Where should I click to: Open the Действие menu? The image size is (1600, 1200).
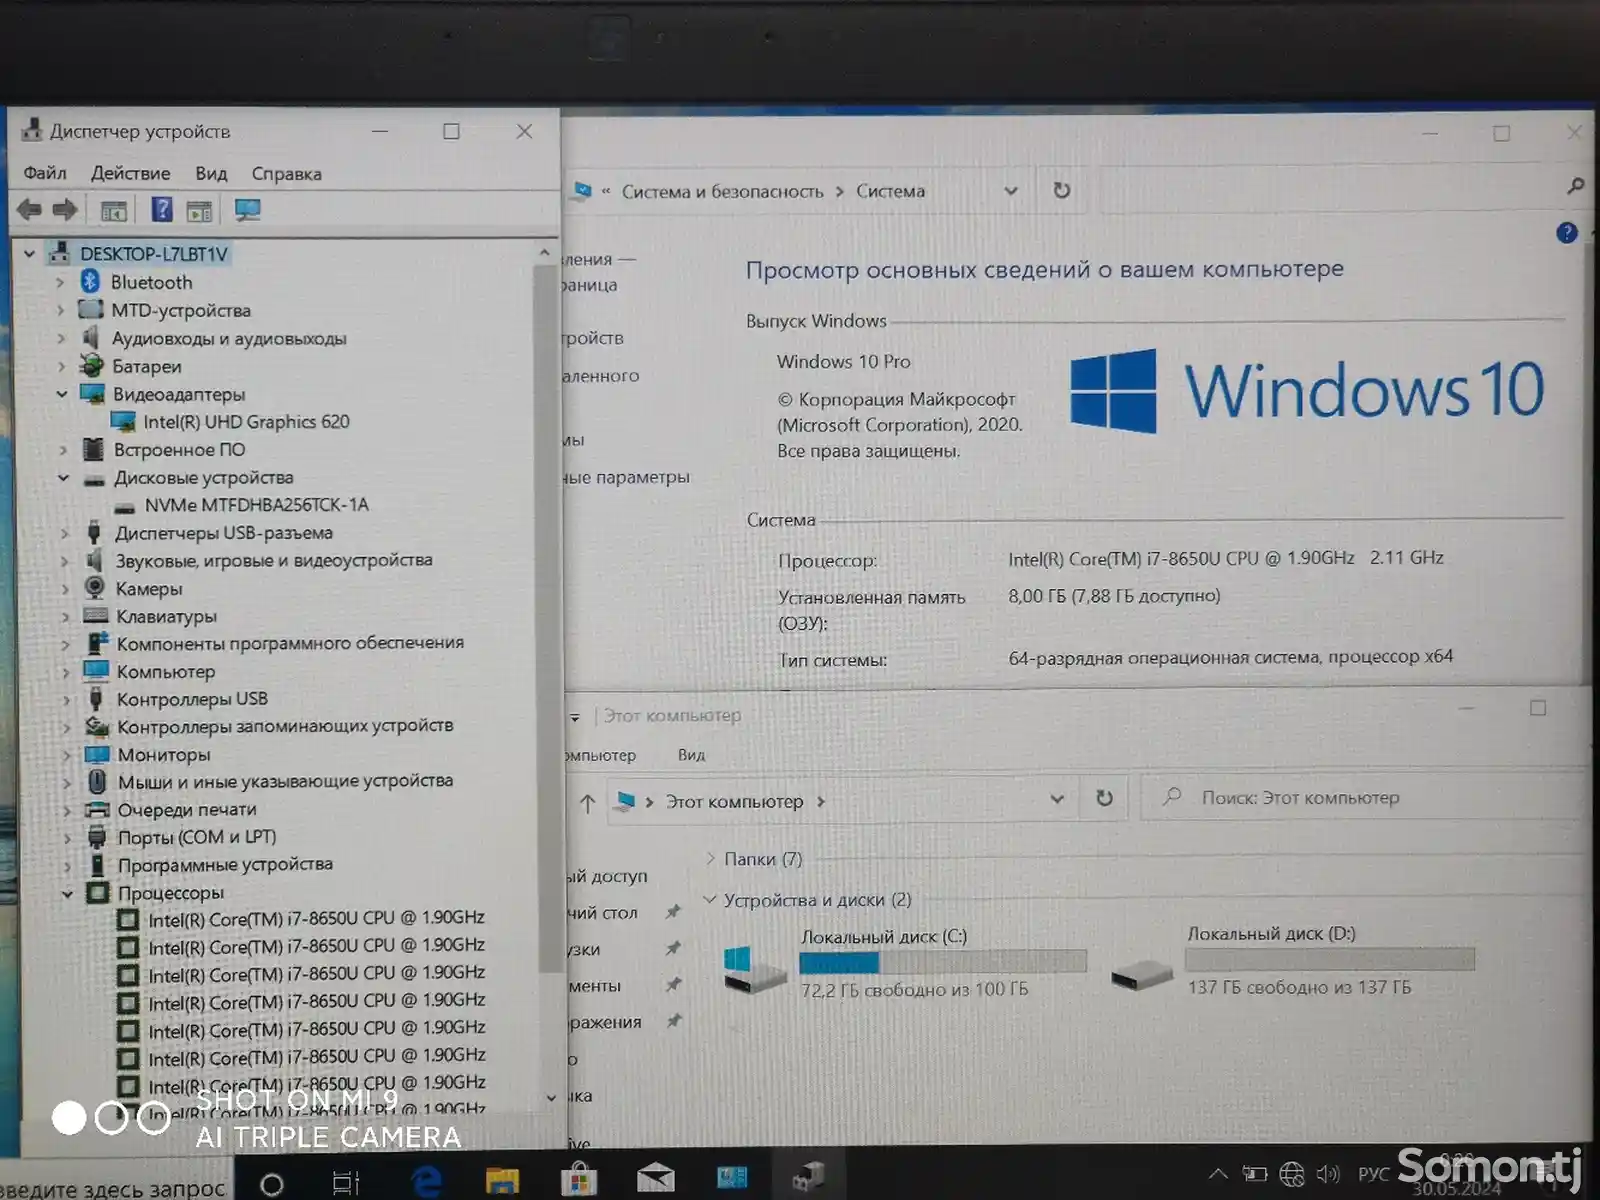coord(130,173)
